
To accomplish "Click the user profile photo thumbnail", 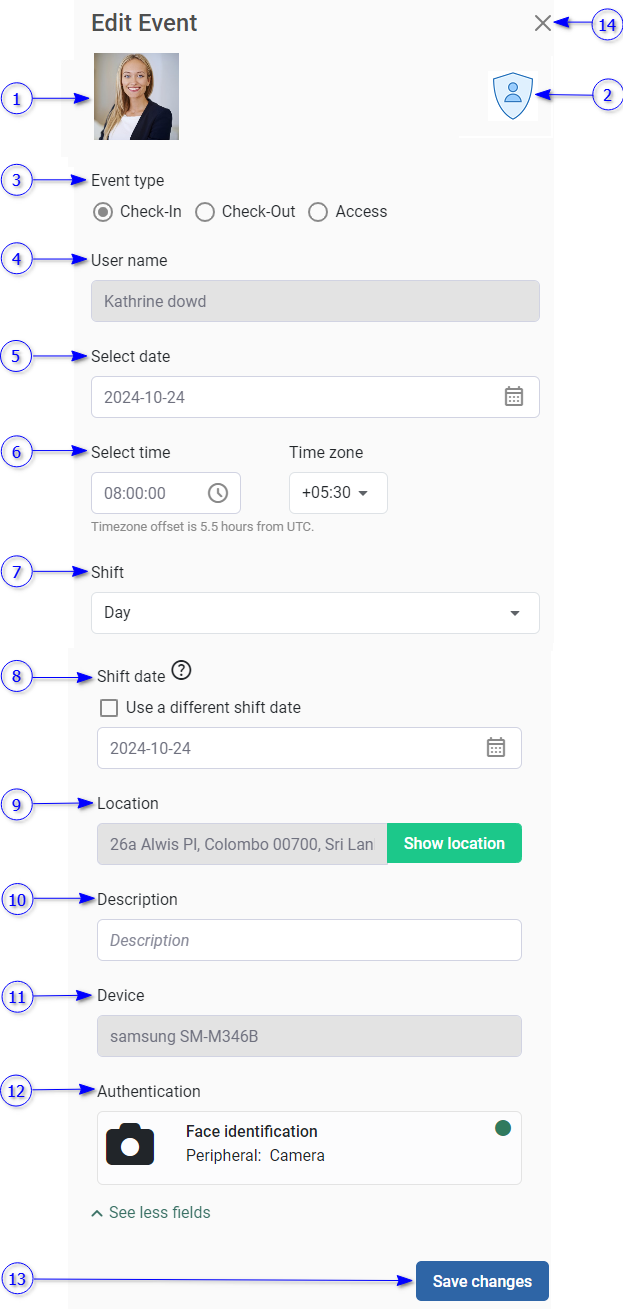I will click(136, 97).
